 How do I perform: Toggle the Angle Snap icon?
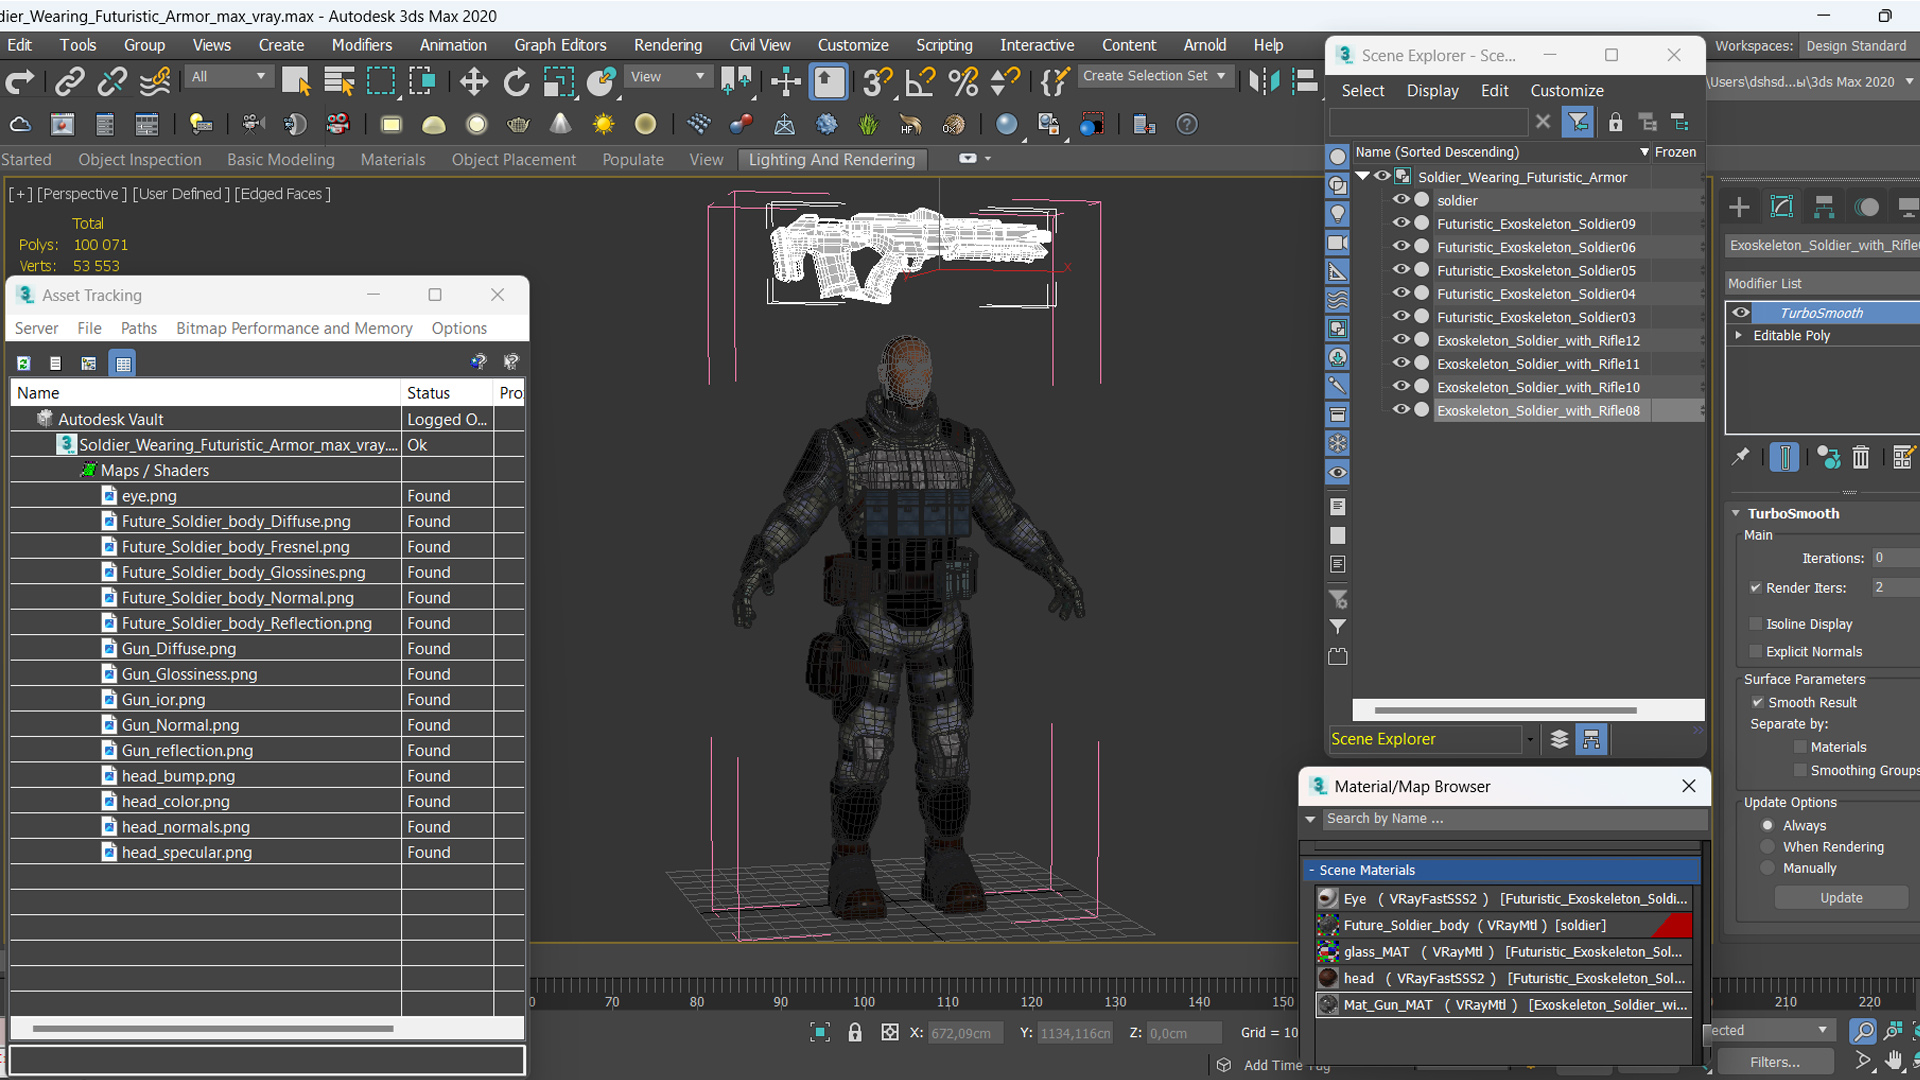919,81
